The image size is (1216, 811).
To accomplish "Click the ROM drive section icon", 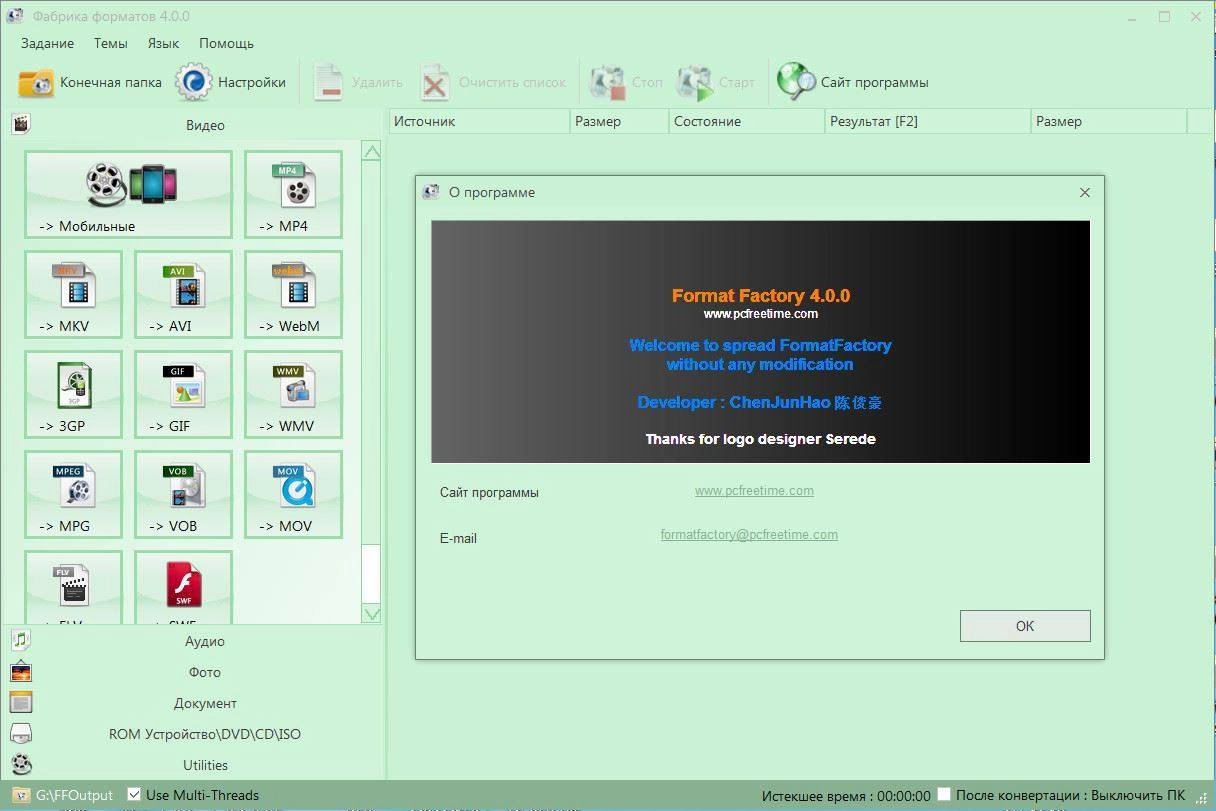I will [x=21, y=734].
